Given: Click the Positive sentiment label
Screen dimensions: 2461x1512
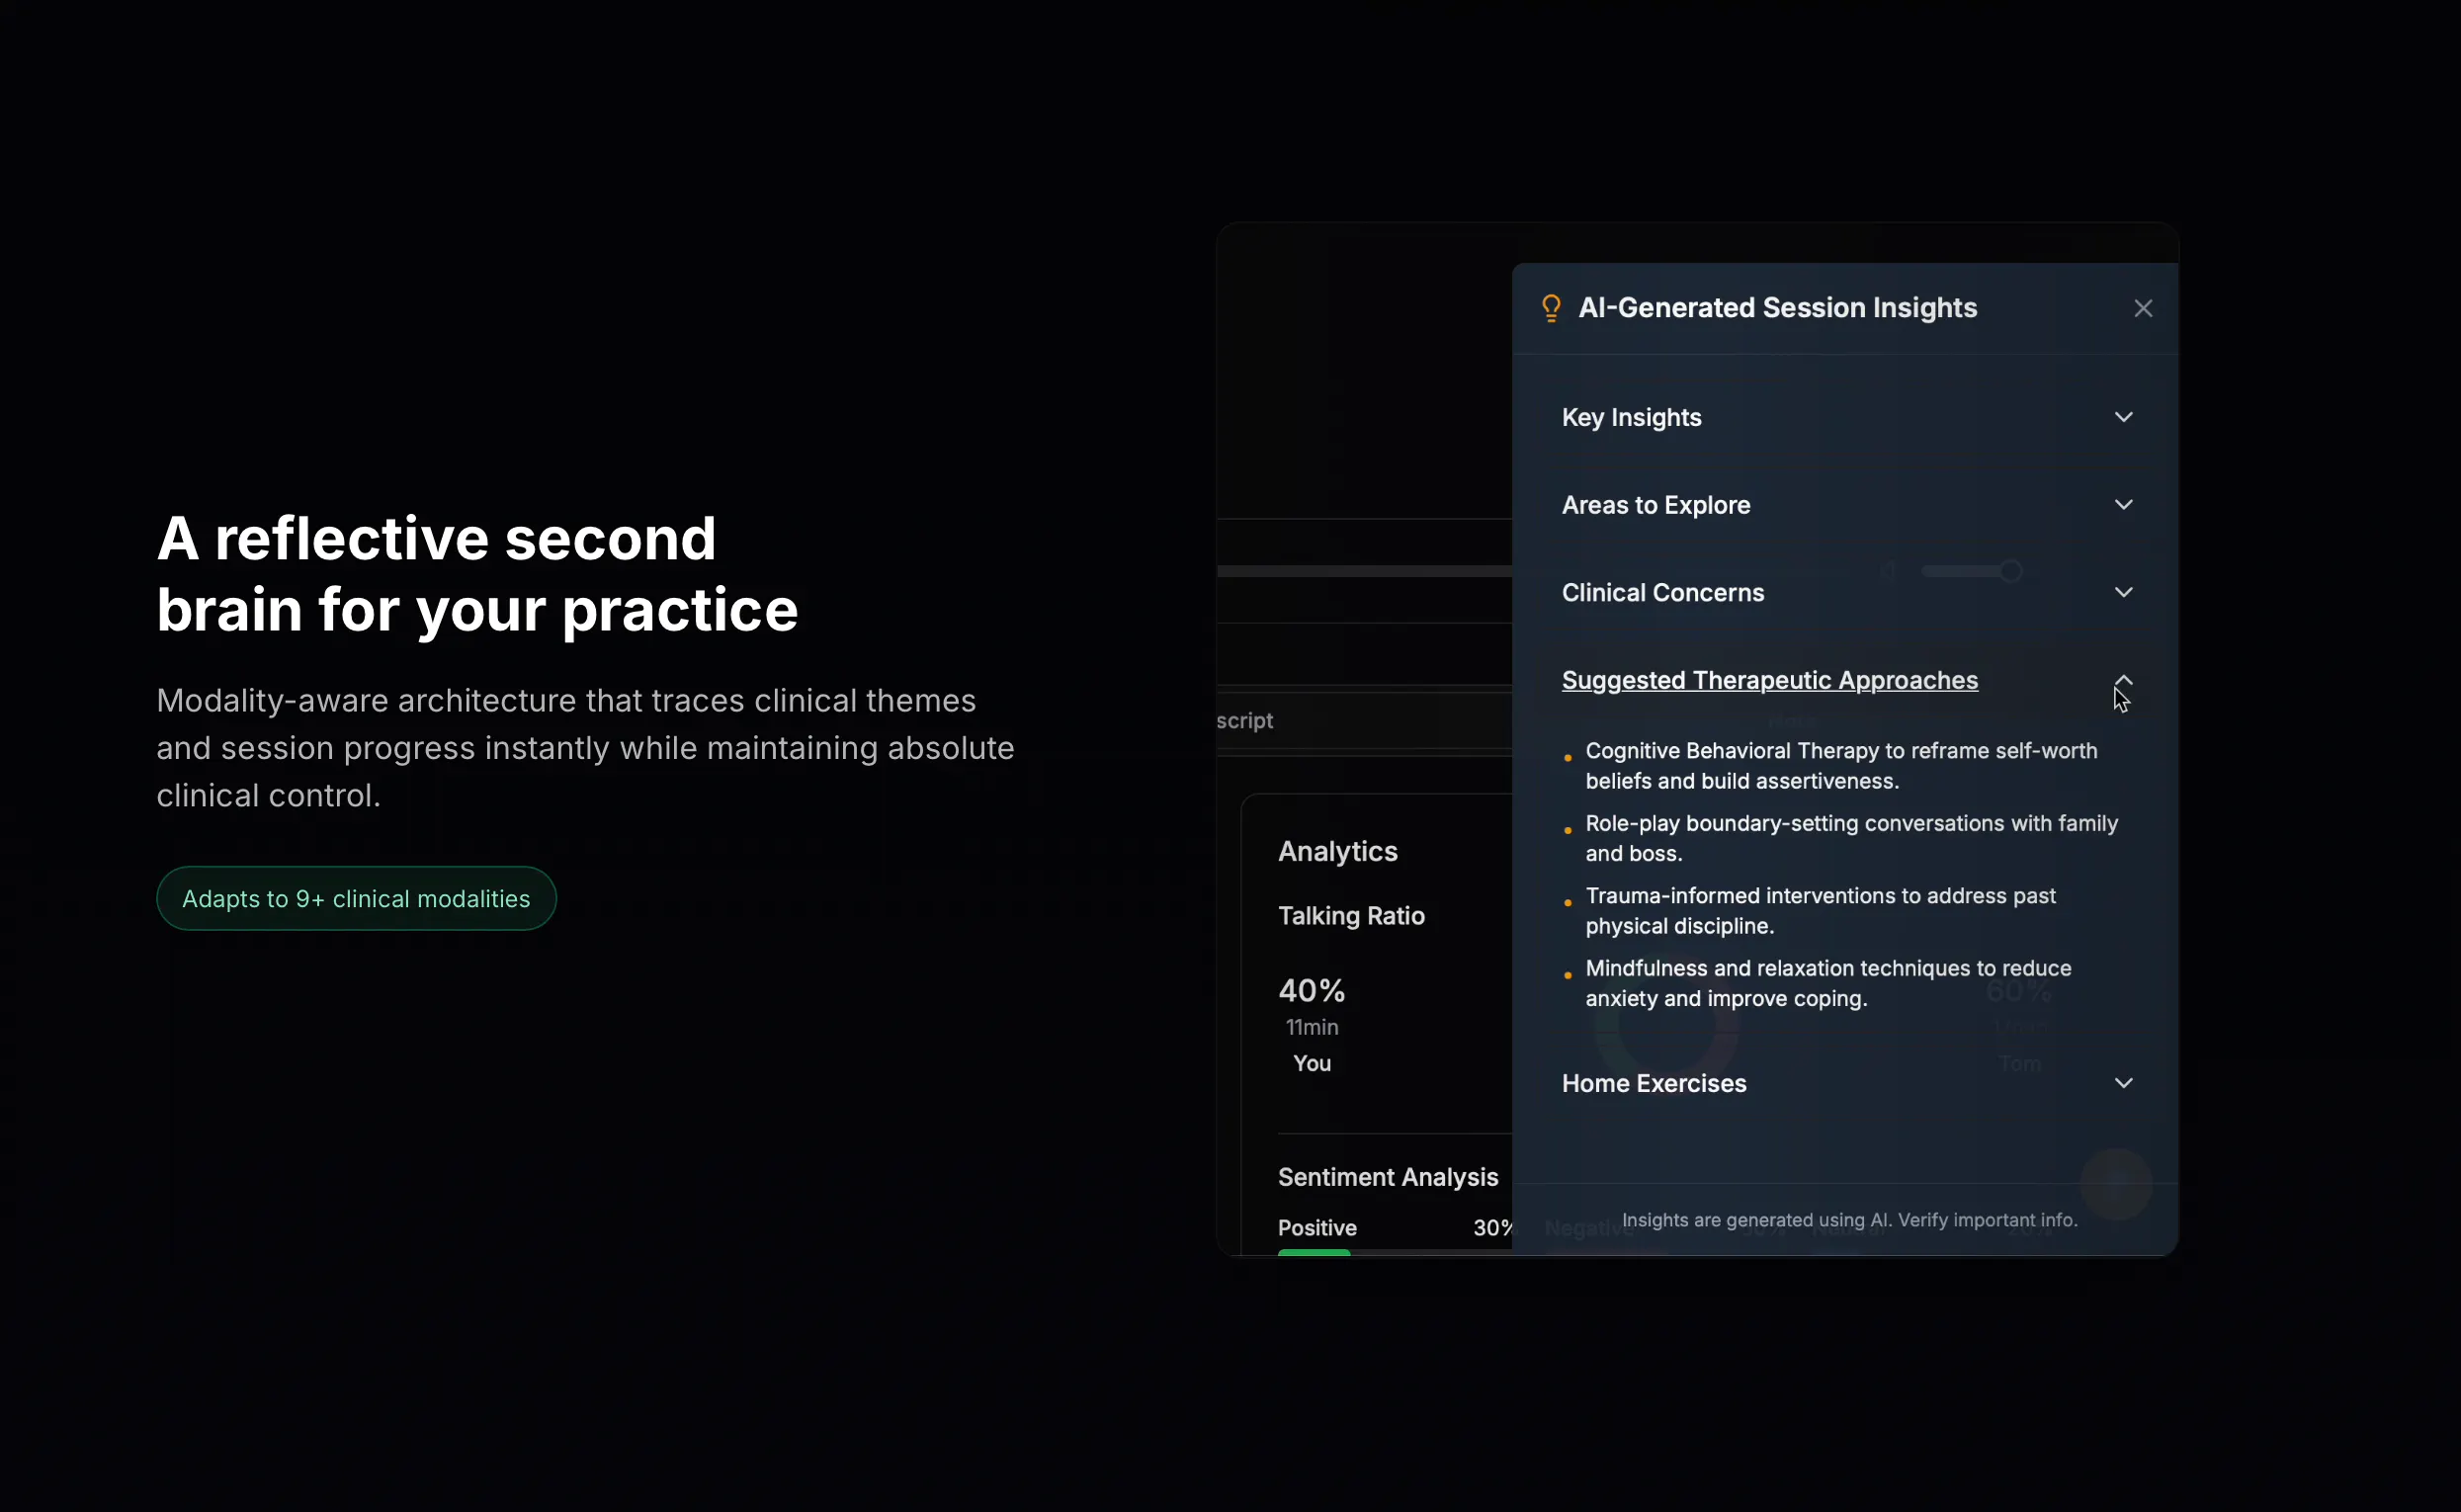Looking at the screenshot, I should 1317,1228.
